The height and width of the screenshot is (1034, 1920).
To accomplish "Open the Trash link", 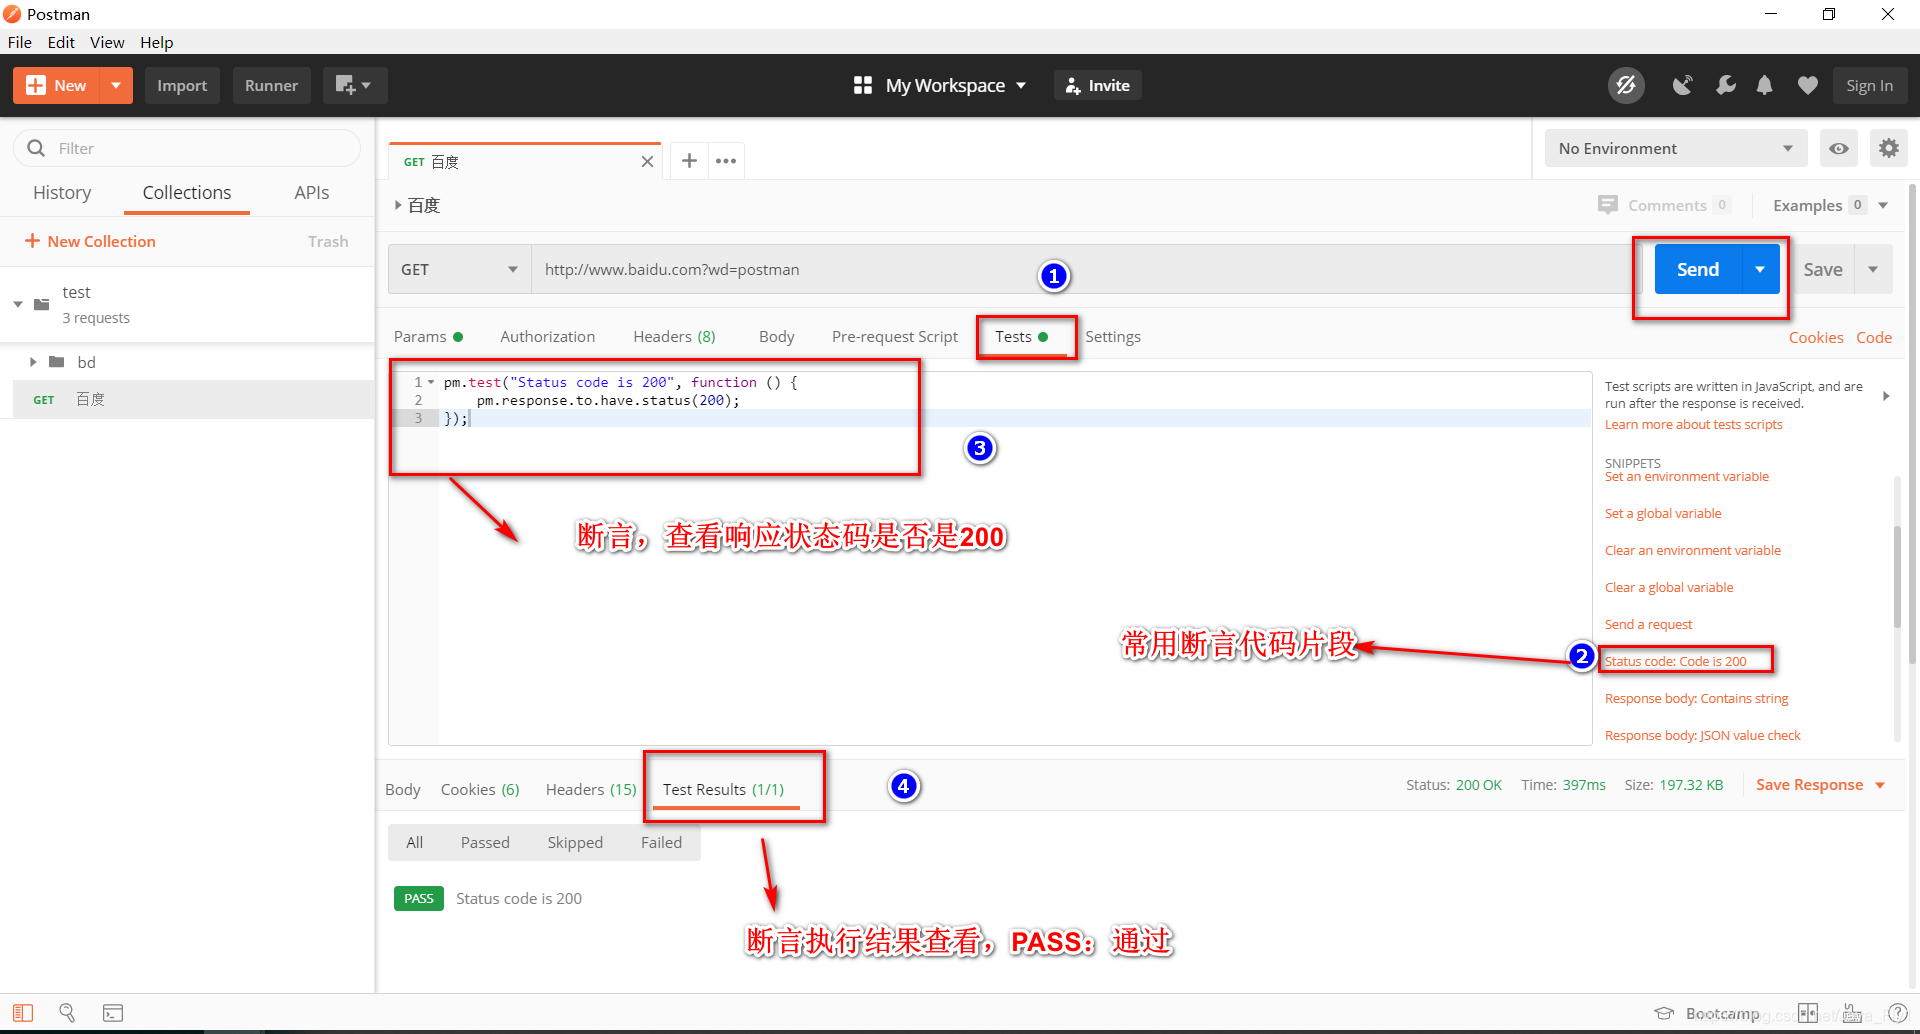I will 328,241.
